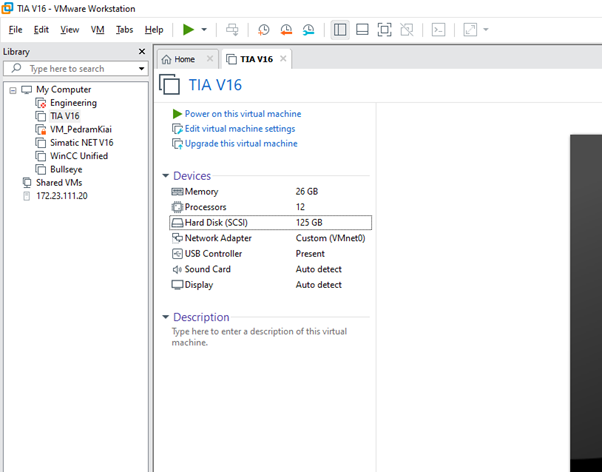Select the Bullseye virtual machine

[66, 169]
